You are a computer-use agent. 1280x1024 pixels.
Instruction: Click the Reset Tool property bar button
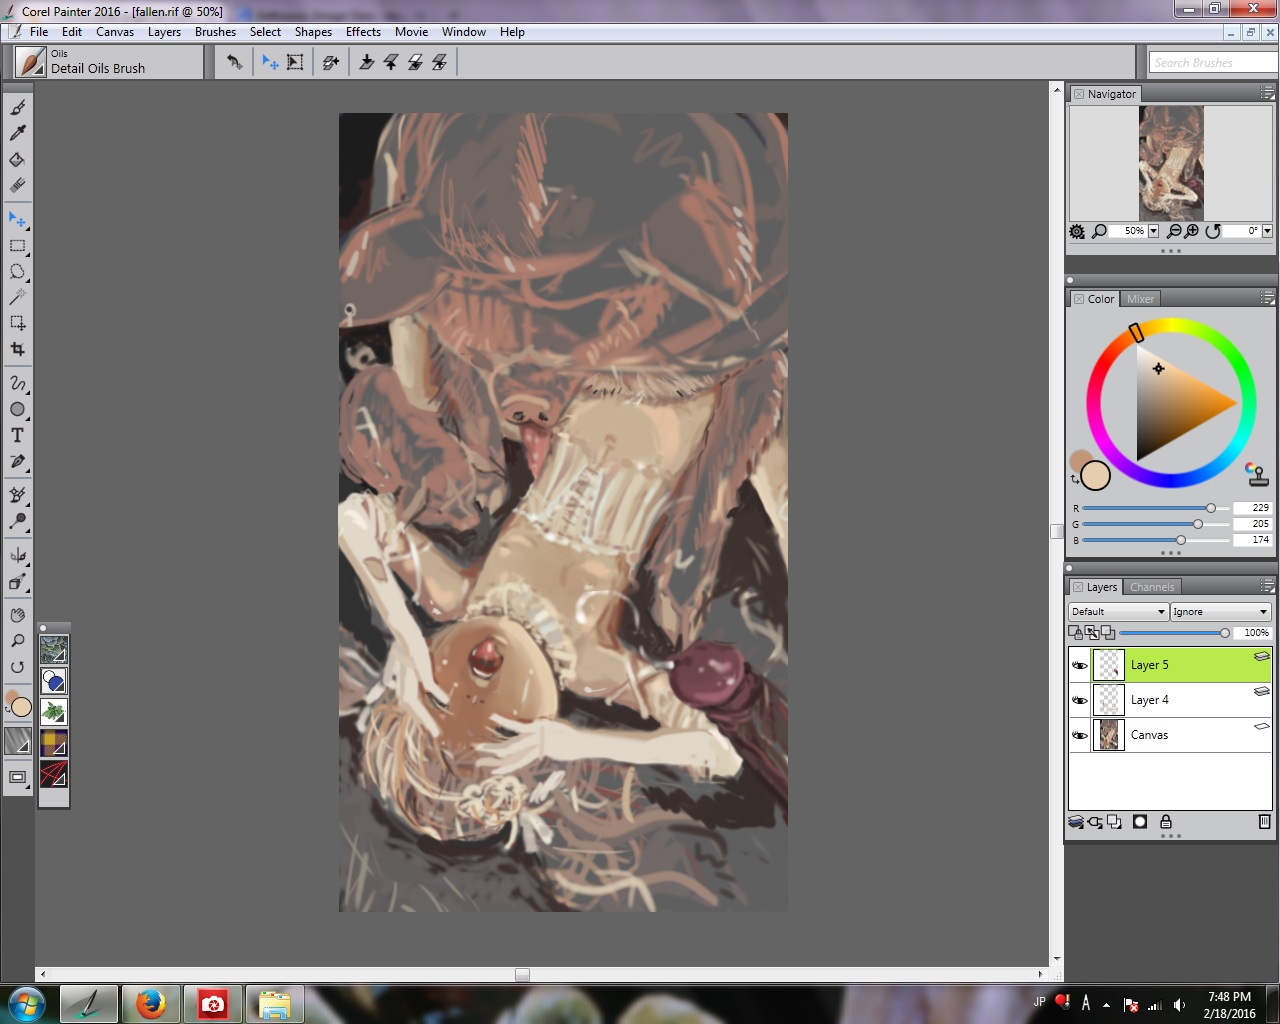pos(234,62)
